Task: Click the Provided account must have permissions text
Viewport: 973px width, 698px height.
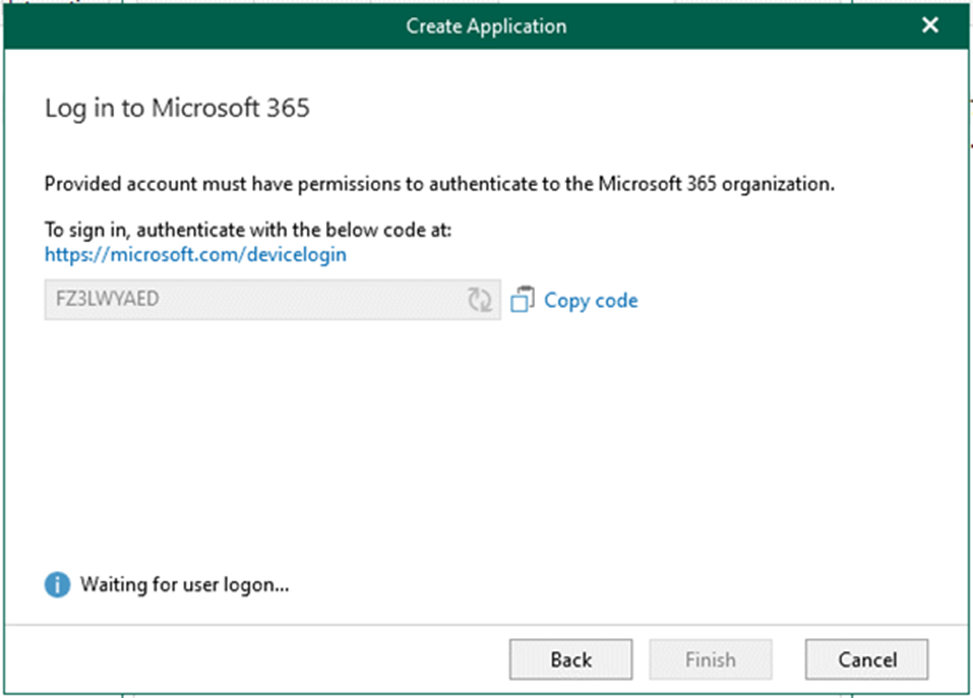Action: pos(439,184)
